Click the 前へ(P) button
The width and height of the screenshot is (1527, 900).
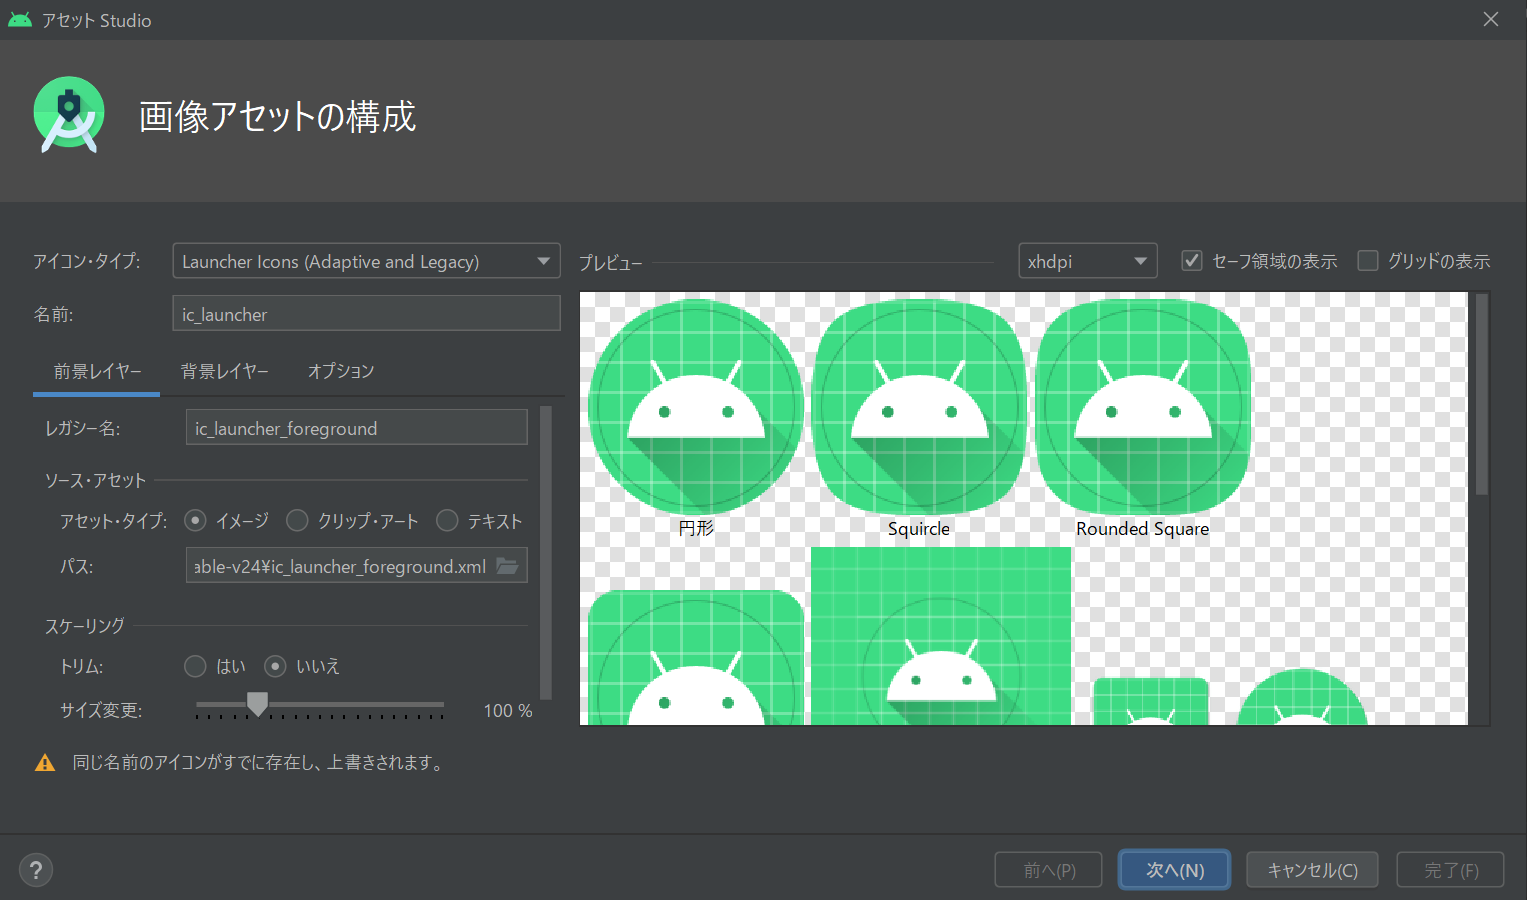click(1049, 870)
